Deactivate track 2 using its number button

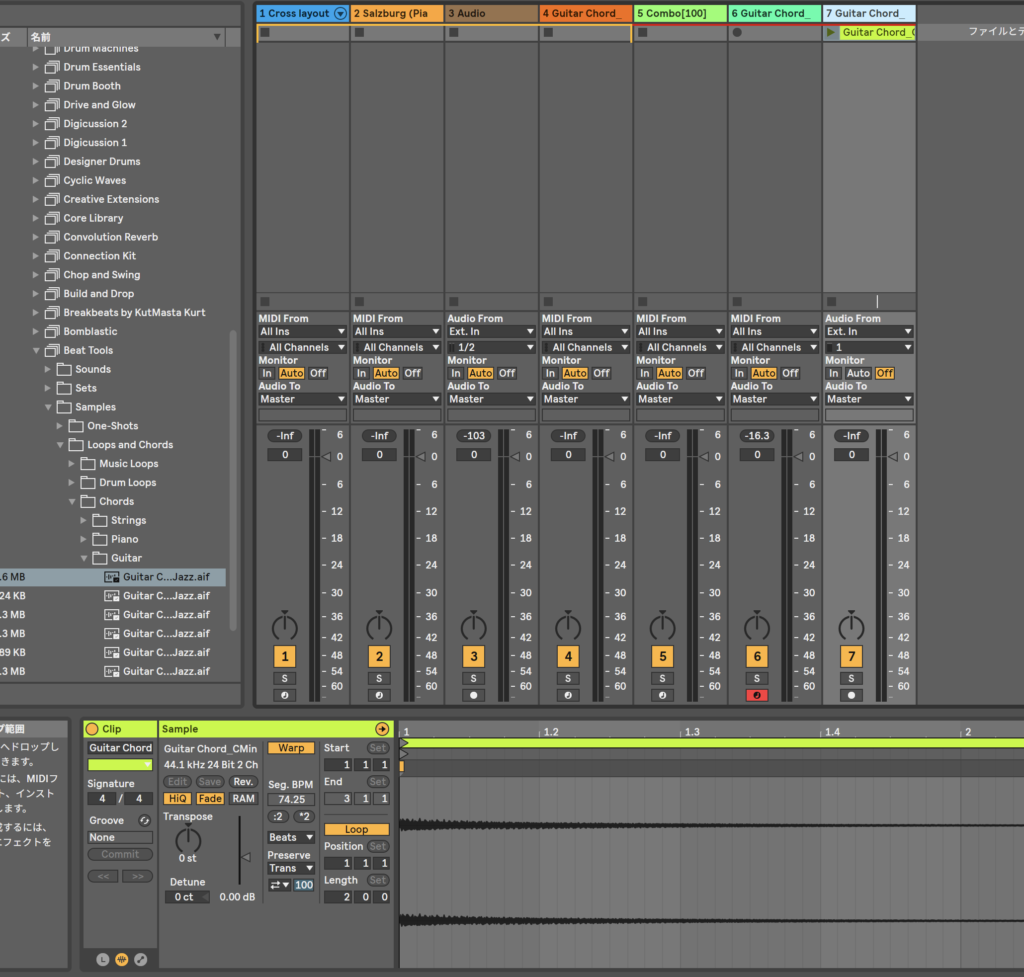point(379,657)
